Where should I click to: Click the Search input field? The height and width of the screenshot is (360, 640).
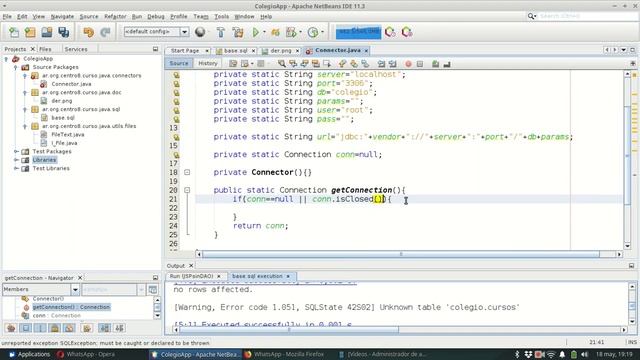pyautogui.click(x=587, y=16)
